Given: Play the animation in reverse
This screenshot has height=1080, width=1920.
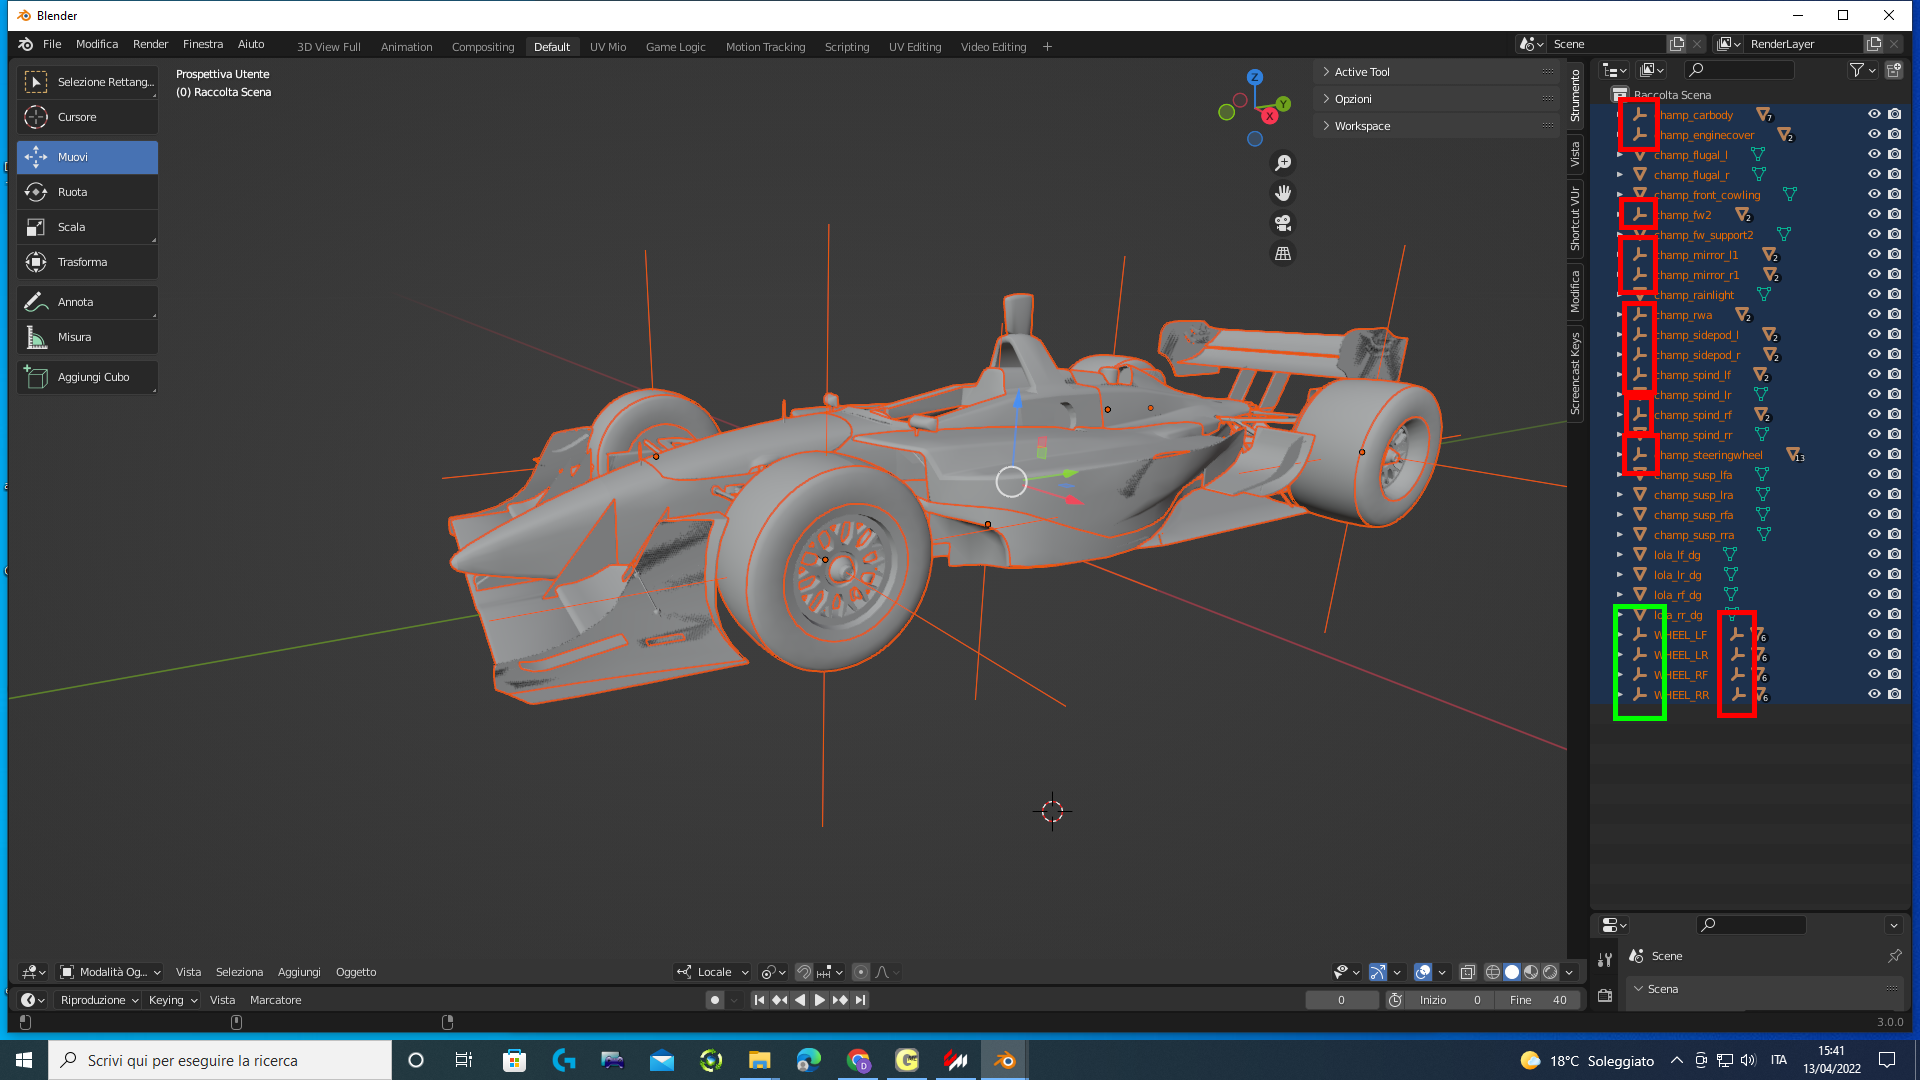Looking at the screenshot, I should 800,1000.
